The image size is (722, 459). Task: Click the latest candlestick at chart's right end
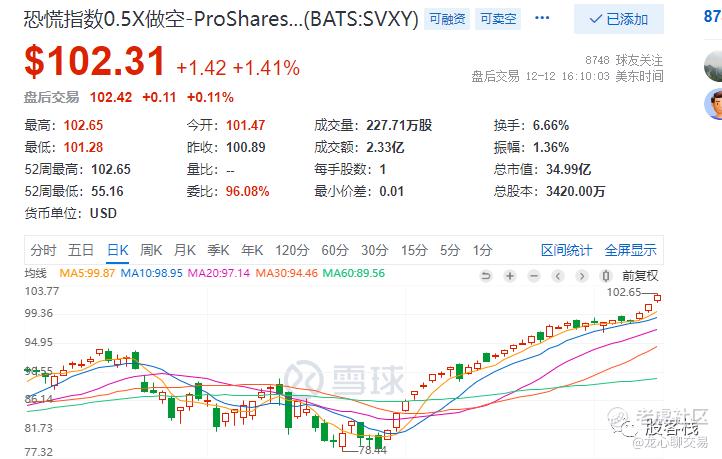(x=657, y=298)
